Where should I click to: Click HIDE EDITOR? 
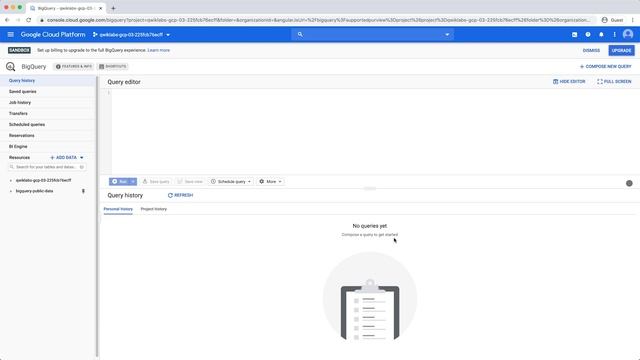tap(569, 82)
